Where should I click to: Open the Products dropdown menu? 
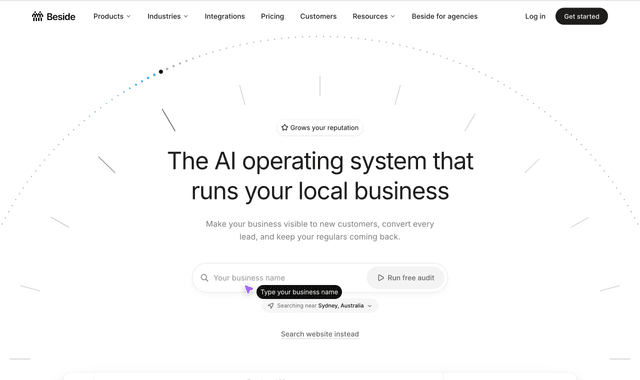[112, 16]
